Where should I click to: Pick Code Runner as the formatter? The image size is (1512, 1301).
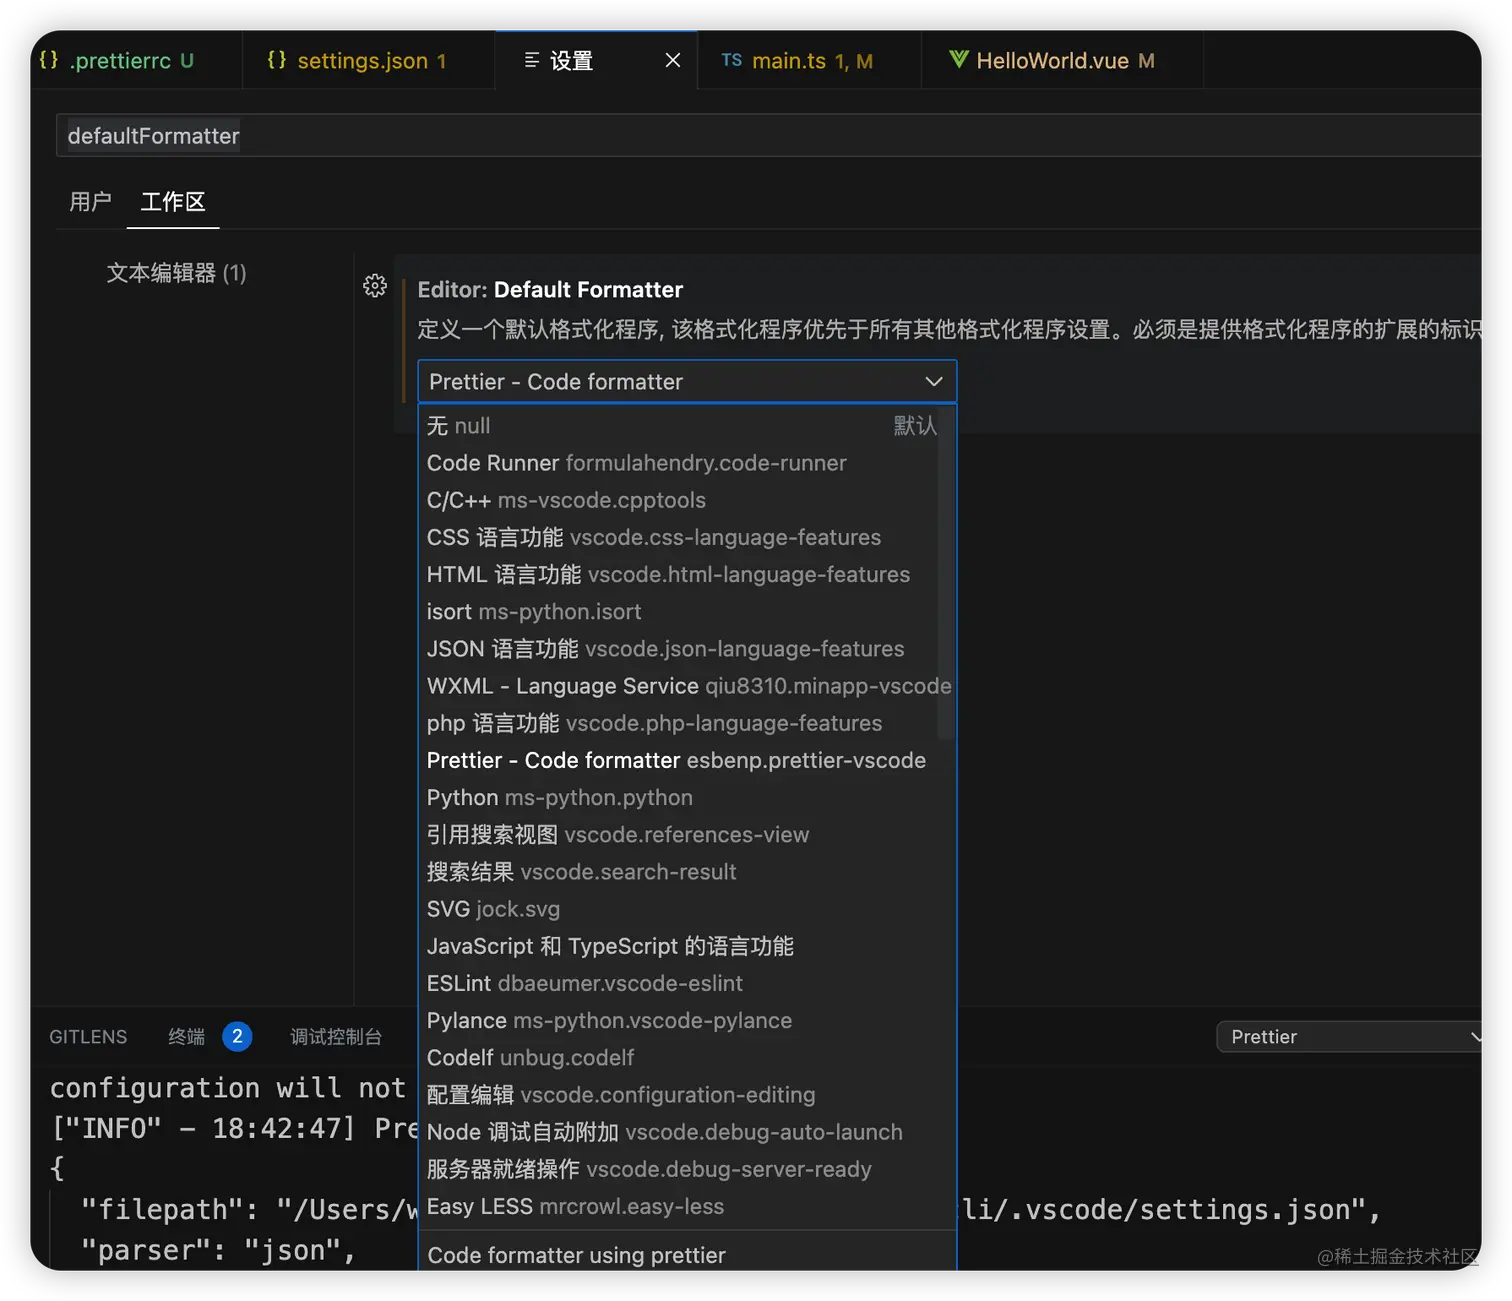682,463
